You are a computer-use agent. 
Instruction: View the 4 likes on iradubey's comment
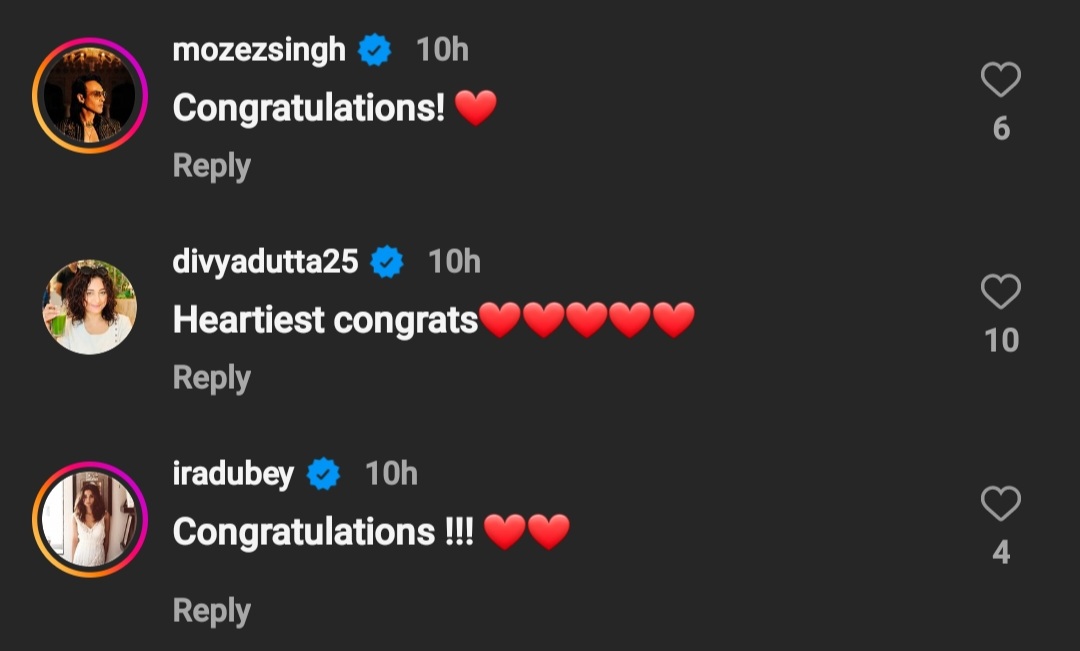(x=1001, y=553)
